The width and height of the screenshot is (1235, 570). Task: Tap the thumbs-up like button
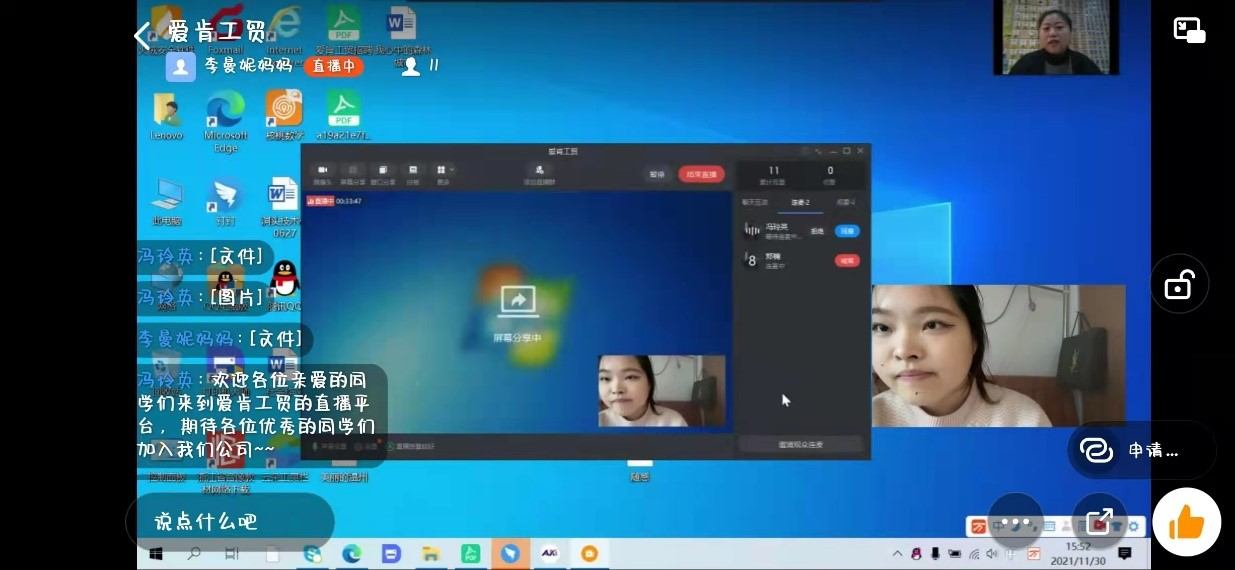click(x=1186, y=522)
